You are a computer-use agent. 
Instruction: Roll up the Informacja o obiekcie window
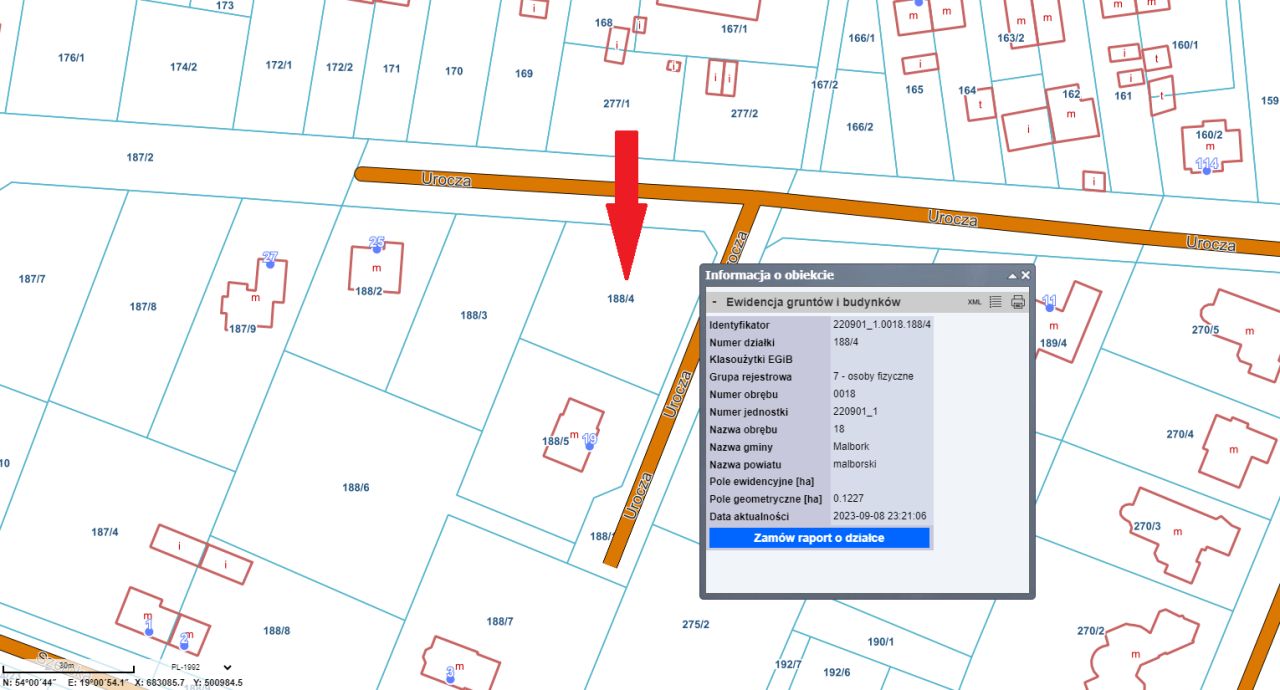tap(1012, 275)
